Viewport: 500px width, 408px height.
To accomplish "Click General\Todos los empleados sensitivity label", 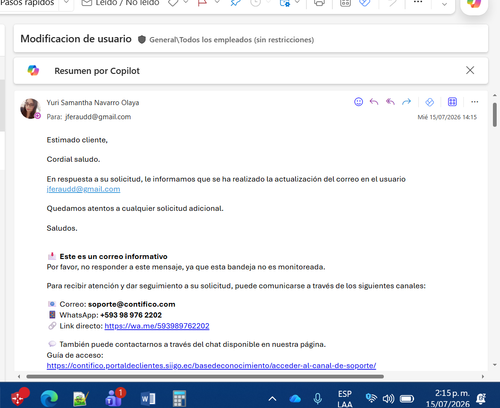I will (x=232, y=40).
